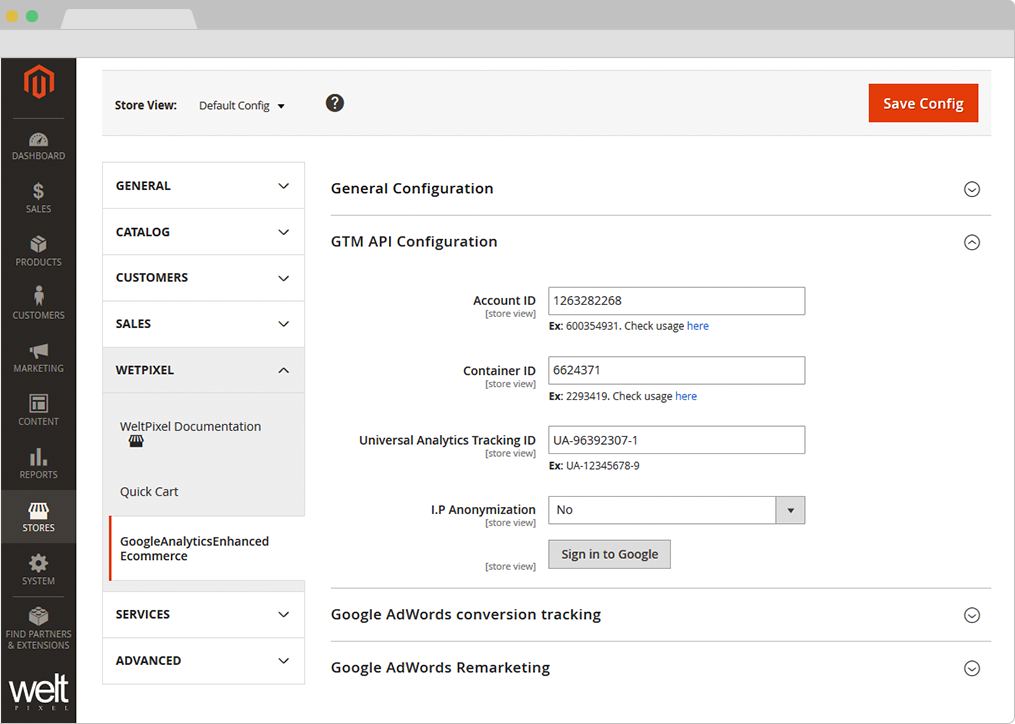Image resolution: width=1015 pixels, height=724 pixels.
Task: Collapse the WETPIXEL settings group
Action: click(203, 370)
